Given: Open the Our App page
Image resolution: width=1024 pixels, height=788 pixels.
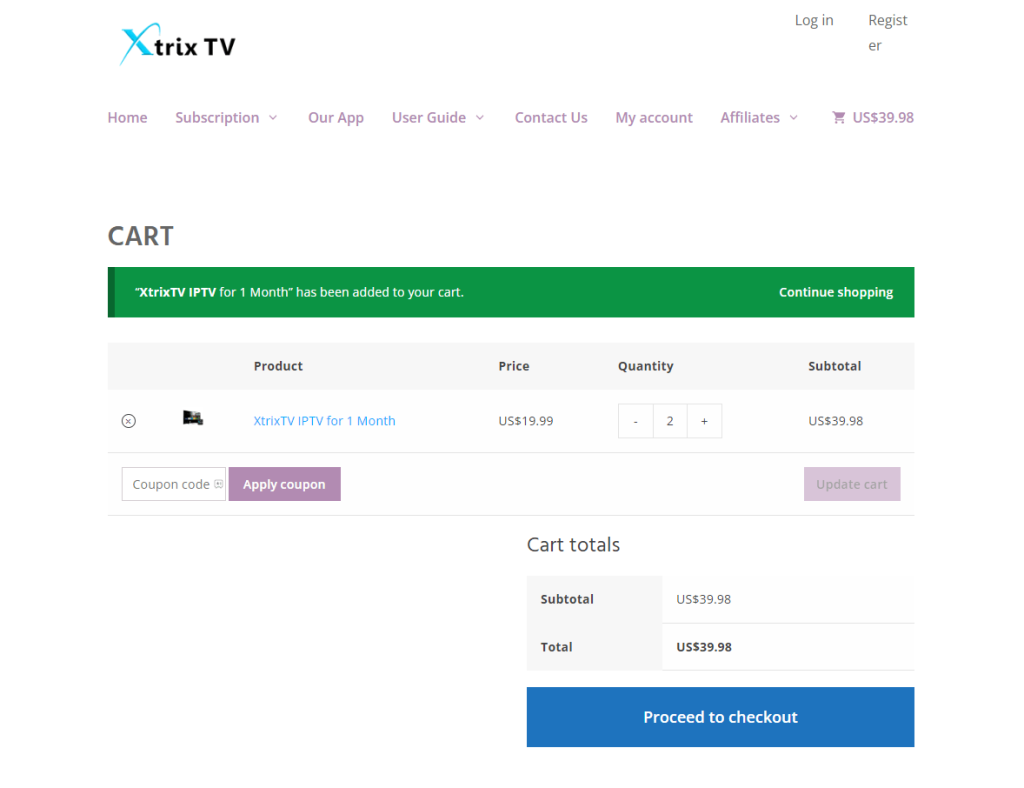Looking at the screenshot, I should (336, 118).
